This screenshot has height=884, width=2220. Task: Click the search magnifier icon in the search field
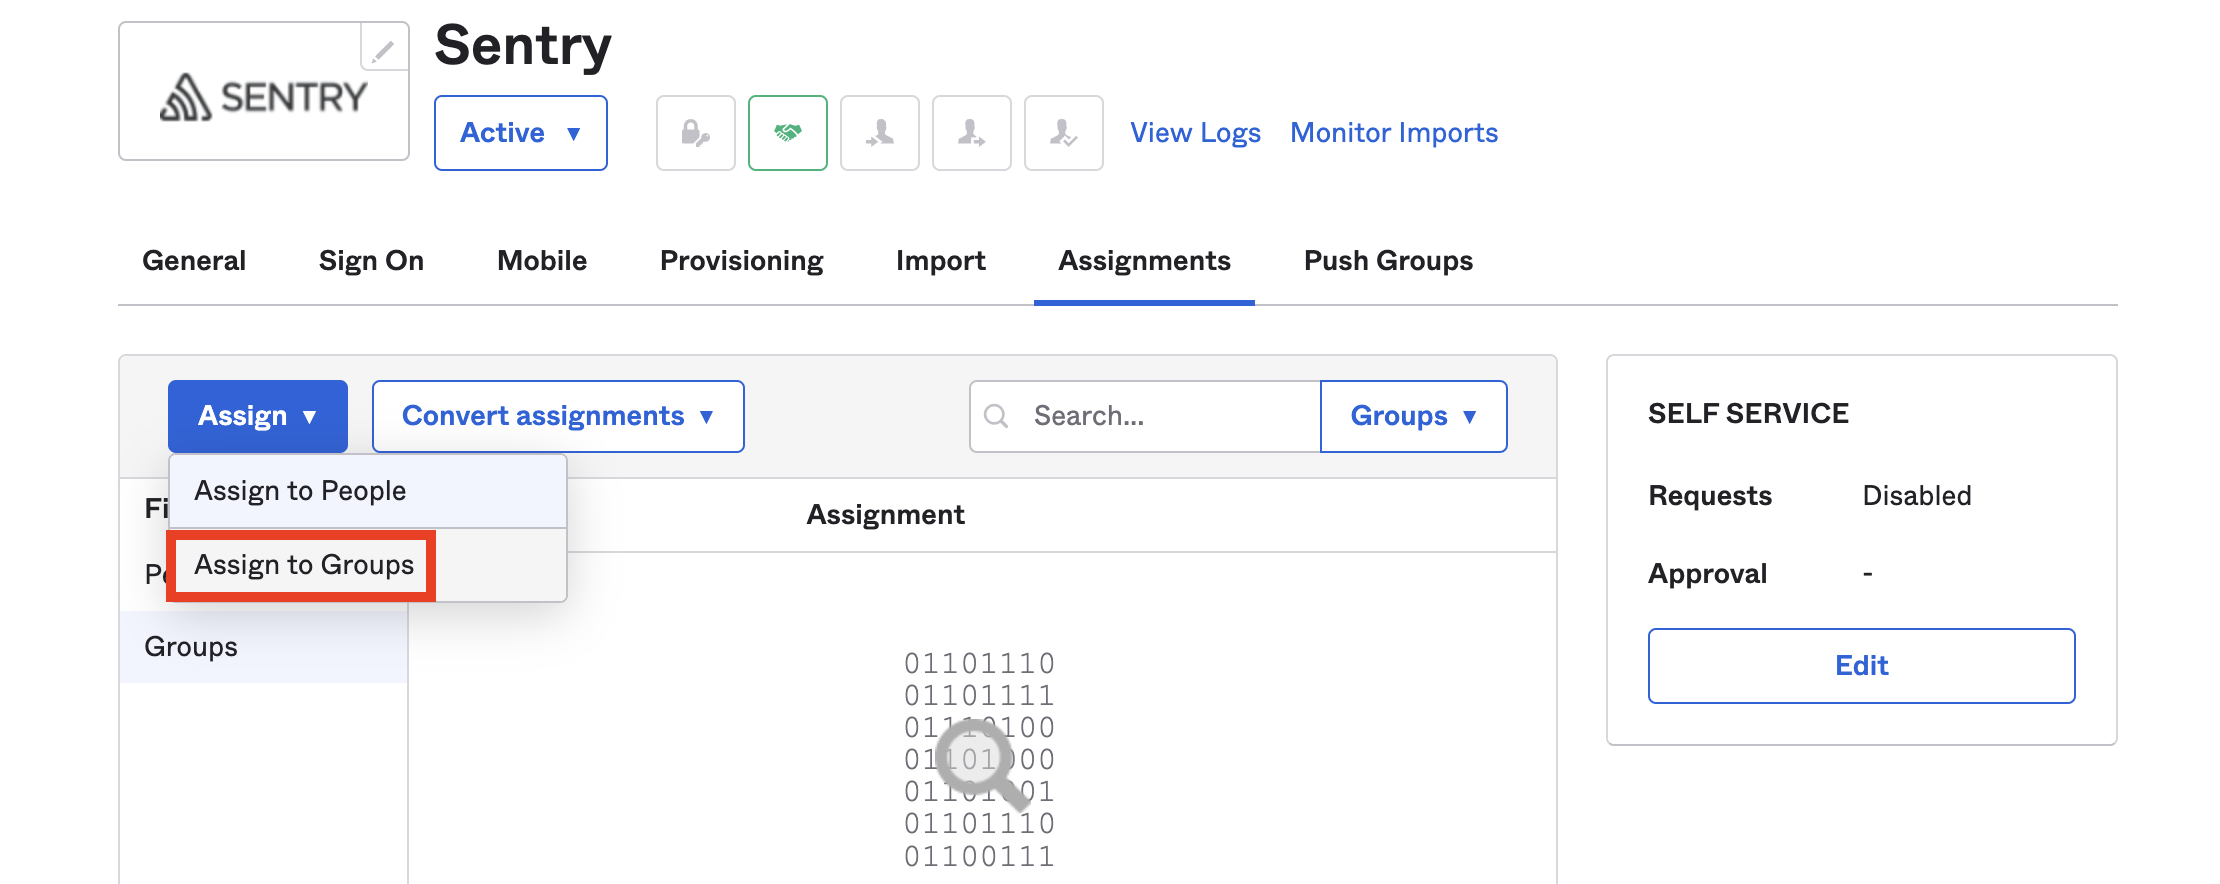tap(996, 415)
